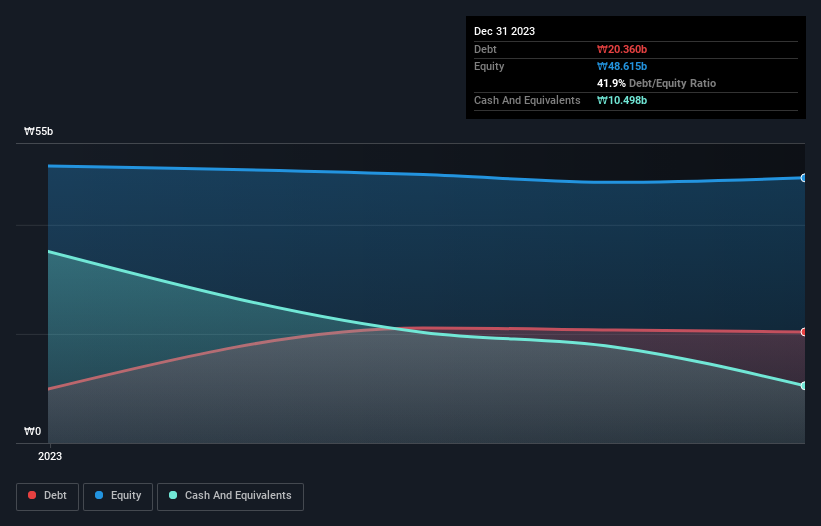821x526 pixels.
Task: Click the ₩0 y-axis label
Action: pyautogui.click(x=32, y=431)
